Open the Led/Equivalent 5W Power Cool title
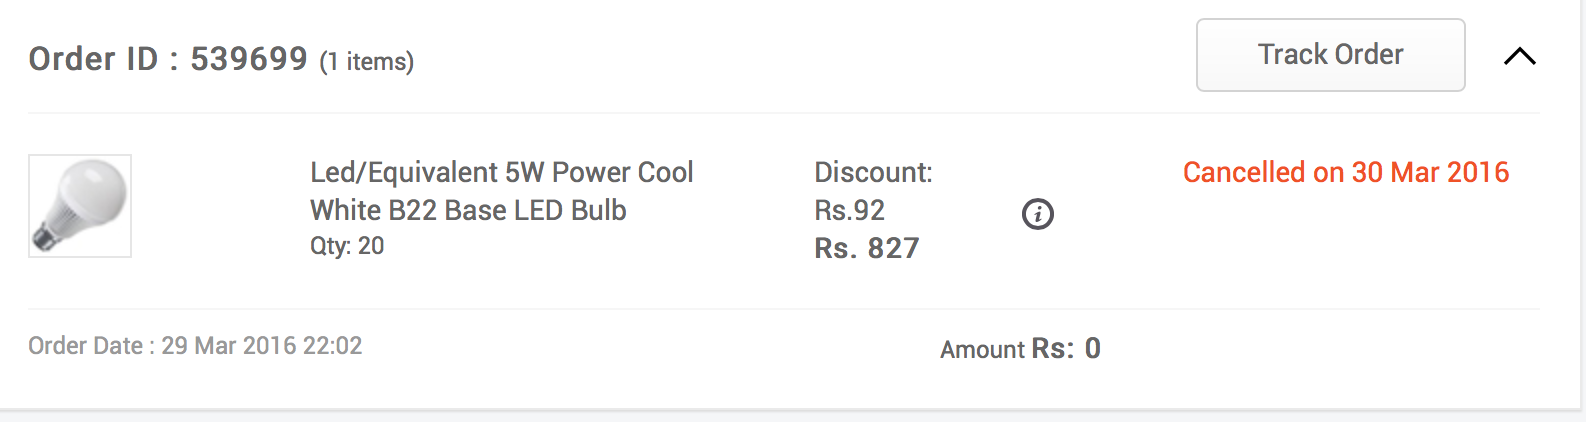This screenshot has height=422, width=1586. [501, 172]
